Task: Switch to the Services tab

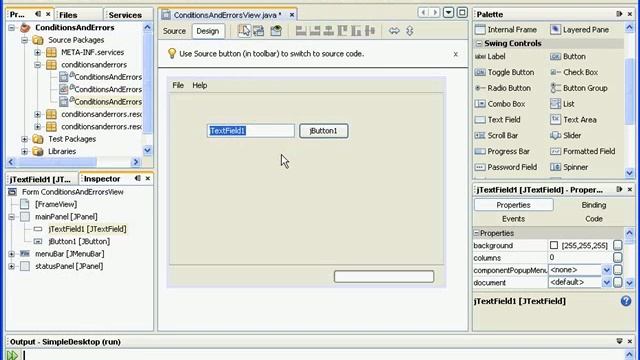Action: (x=125, y=15)
